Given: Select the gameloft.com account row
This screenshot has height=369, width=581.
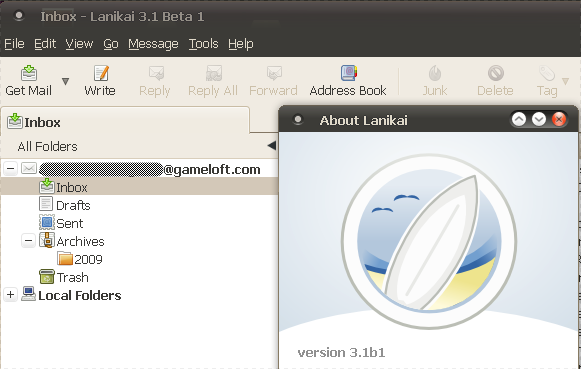Looking at the screenshot, I should tap(139, 169).
